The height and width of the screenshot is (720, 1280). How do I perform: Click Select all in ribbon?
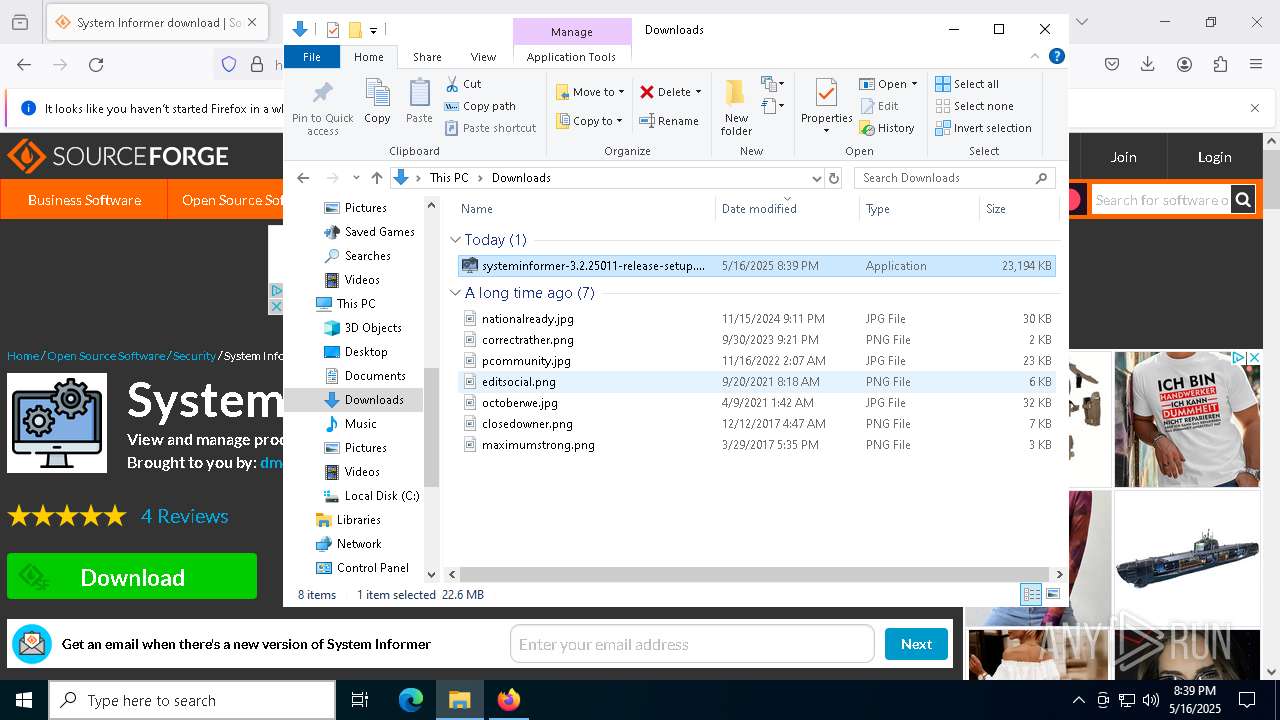click(x=967, y=84)
